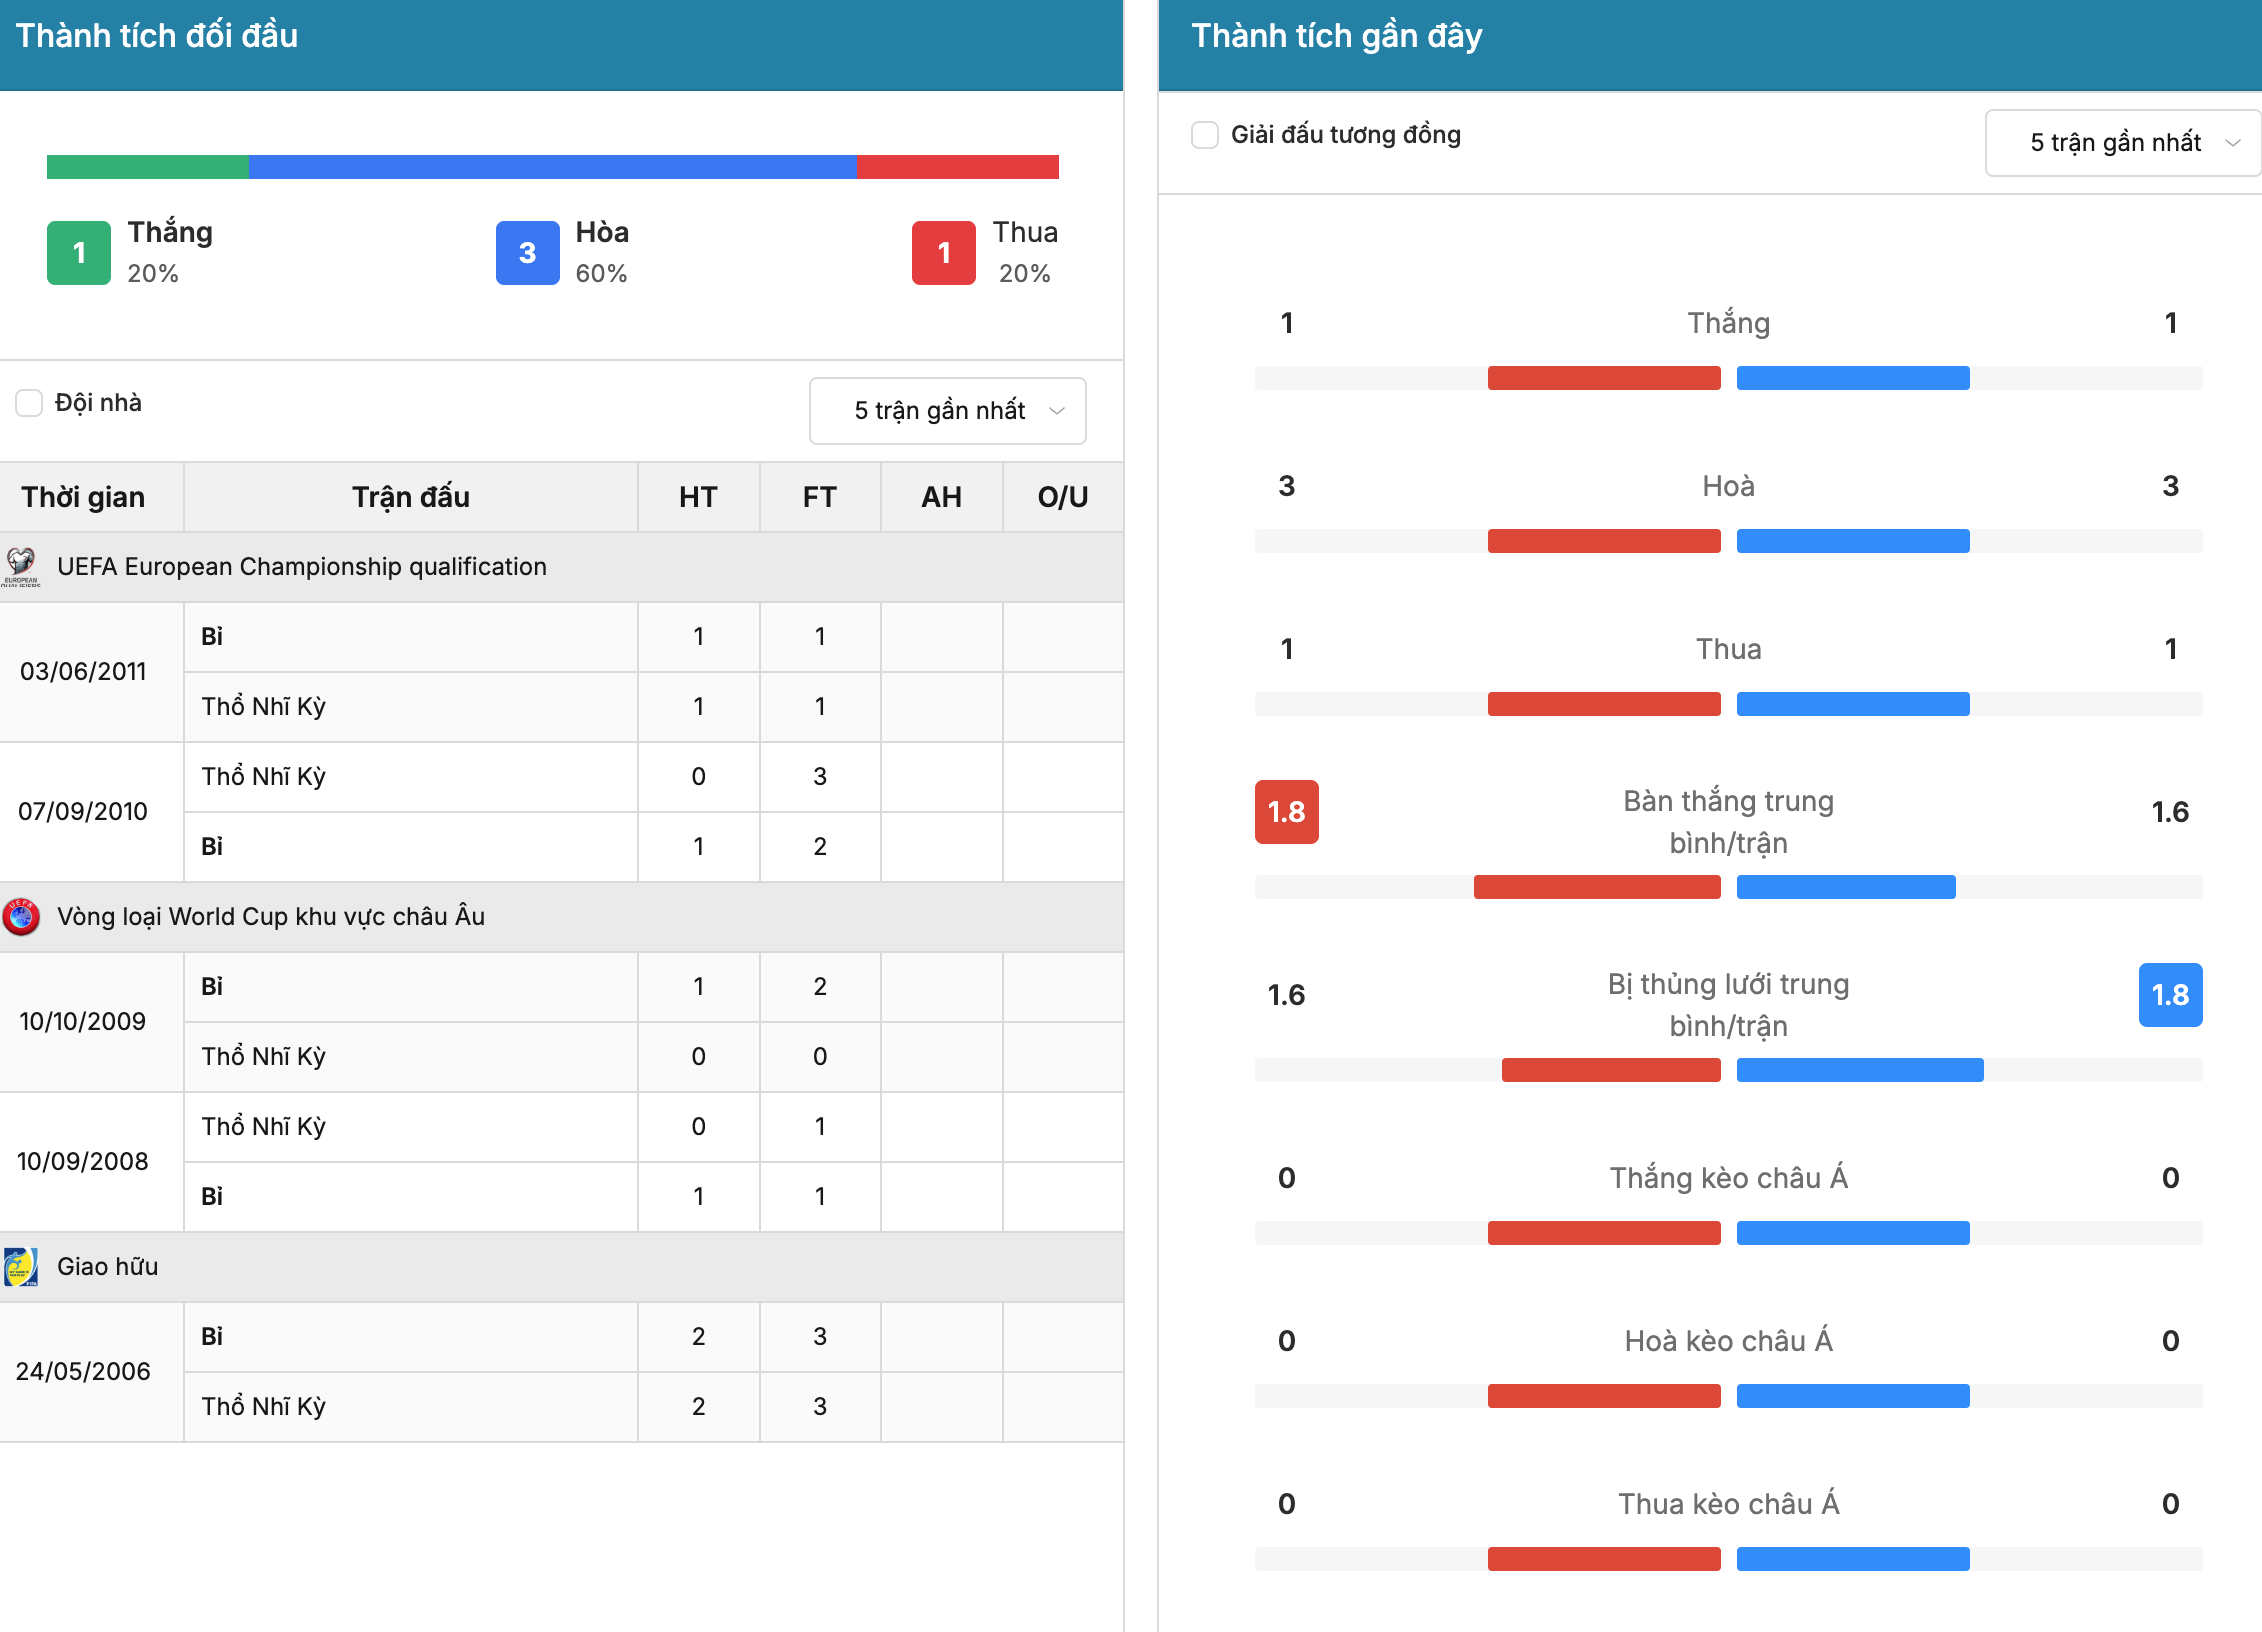Click the blue bar under Hoà stat

[1853, 541]
